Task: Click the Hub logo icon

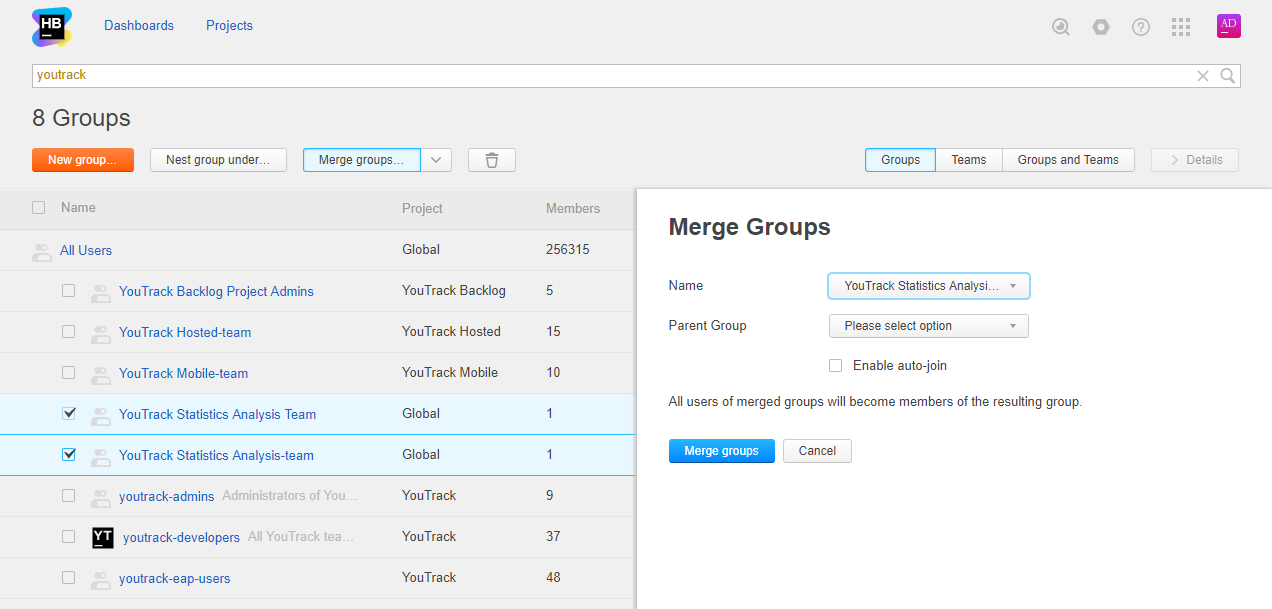Action: [x=52, y=27]
